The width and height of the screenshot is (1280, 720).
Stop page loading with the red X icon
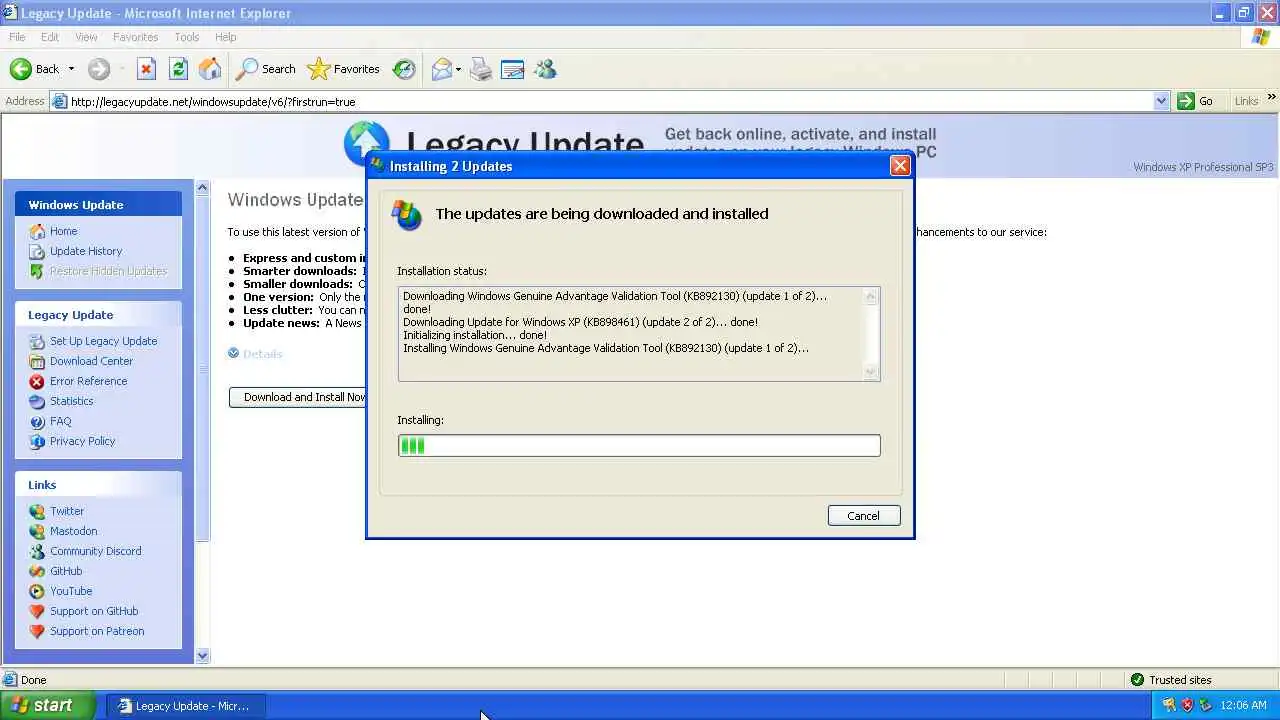(x=146, y=69)
